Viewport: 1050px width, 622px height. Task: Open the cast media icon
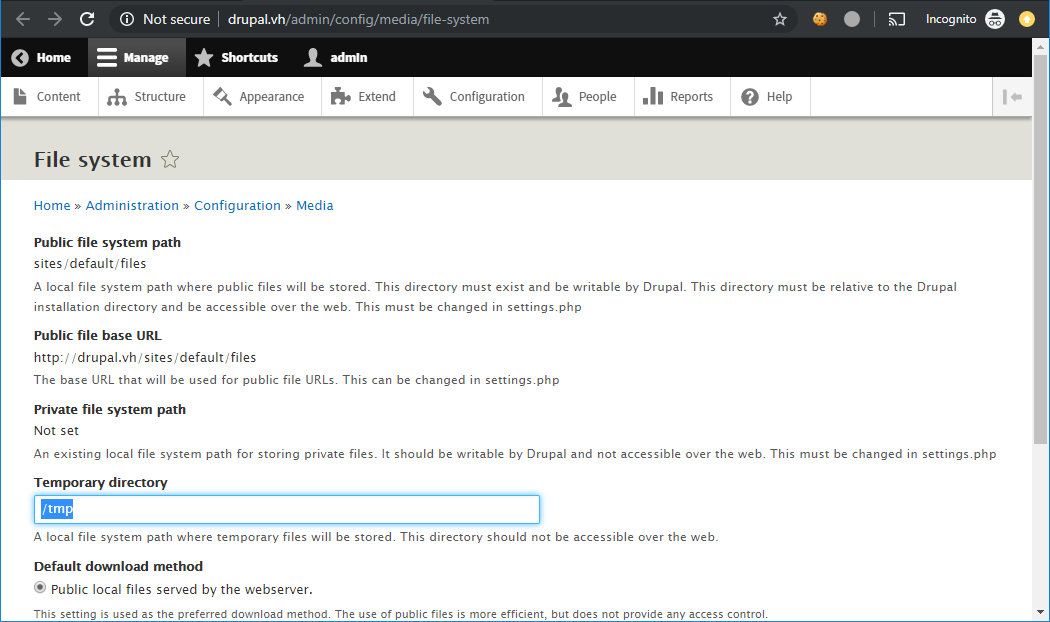click(897, 19)
